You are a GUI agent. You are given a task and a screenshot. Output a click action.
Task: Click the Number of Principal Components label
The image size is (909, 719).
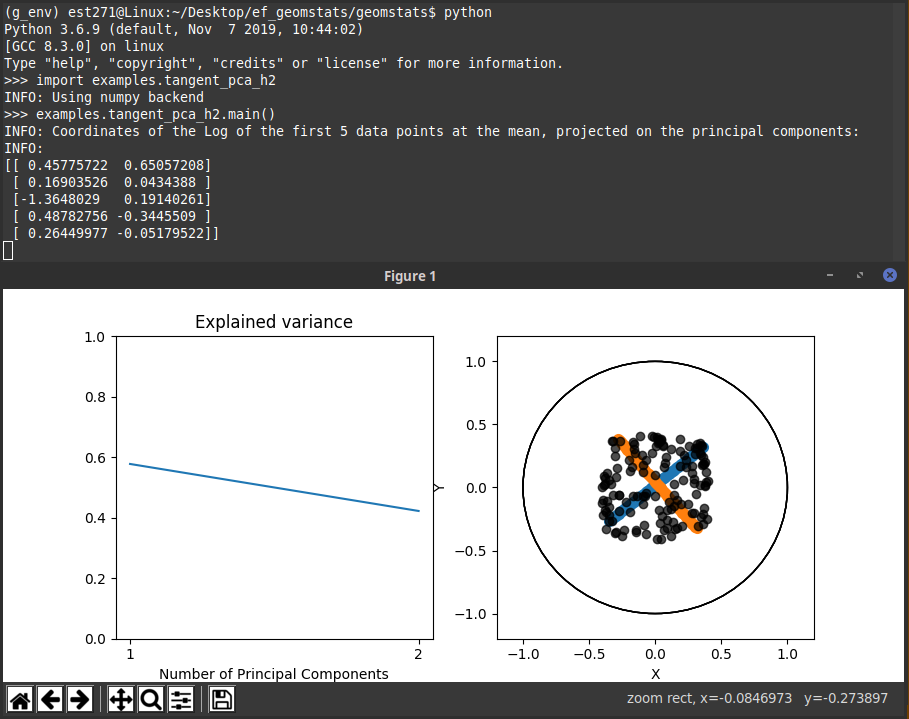coord(273,674)
